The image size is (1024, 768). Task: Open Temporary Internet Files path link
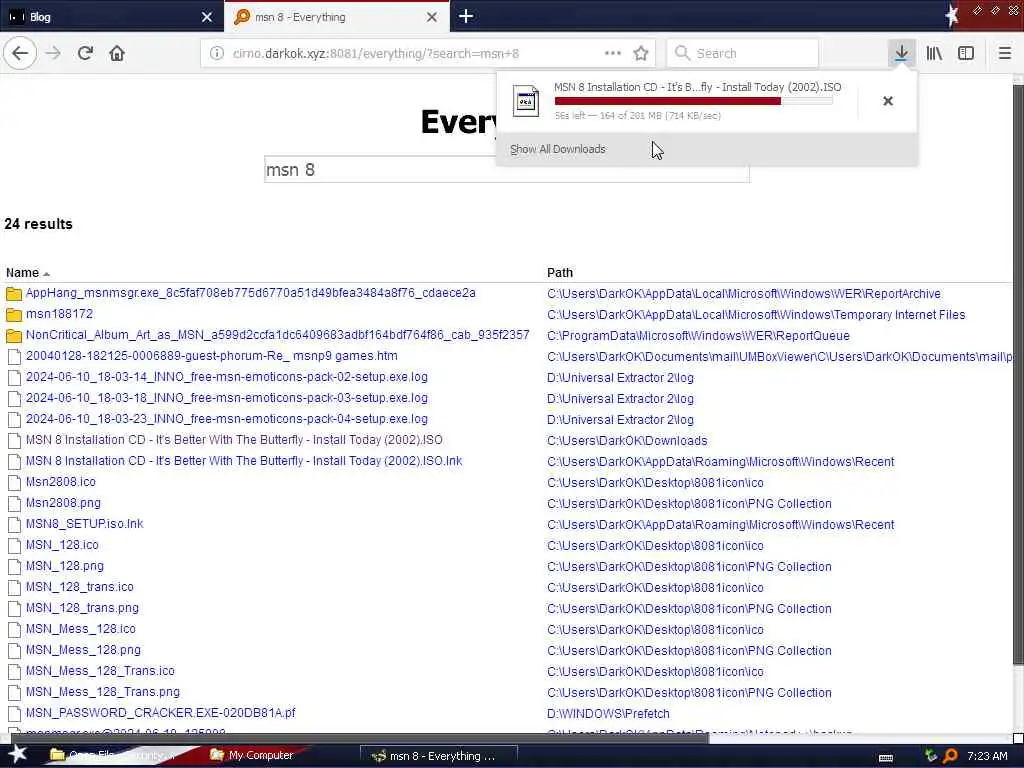click(756, 315)
